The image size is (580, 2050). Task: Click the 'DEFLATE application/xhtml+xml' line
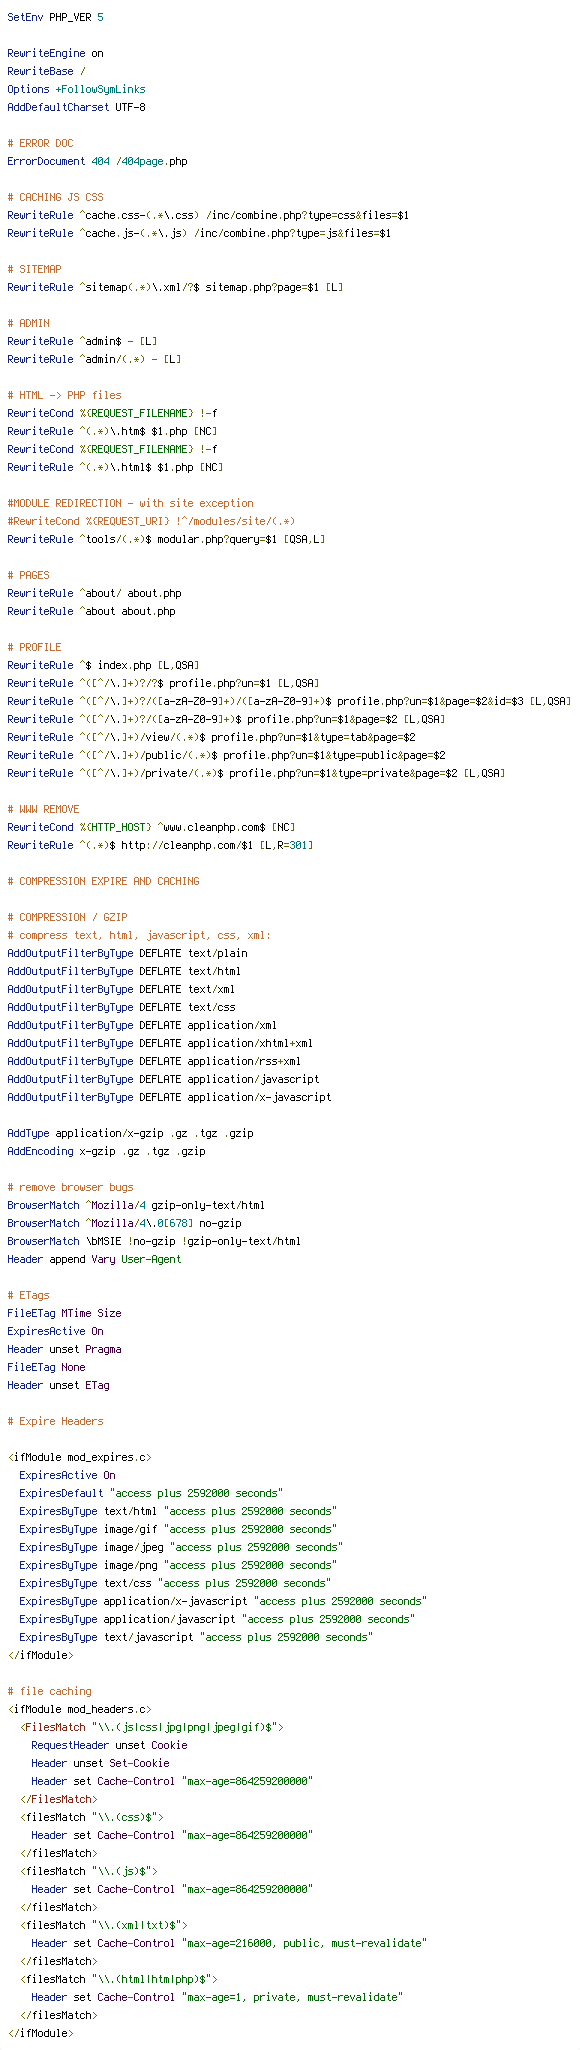tap(160, 1044)
